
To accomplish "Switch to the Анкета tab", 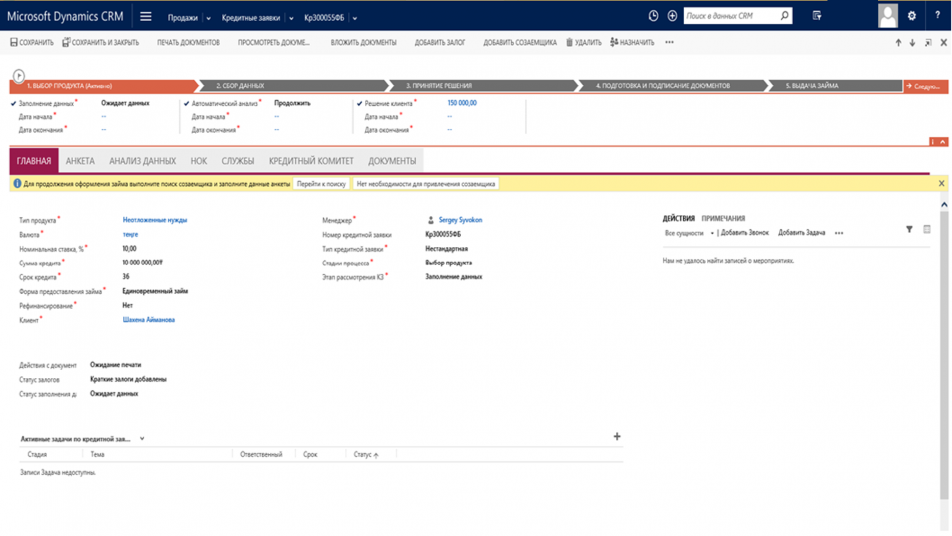I will [80, 161].
